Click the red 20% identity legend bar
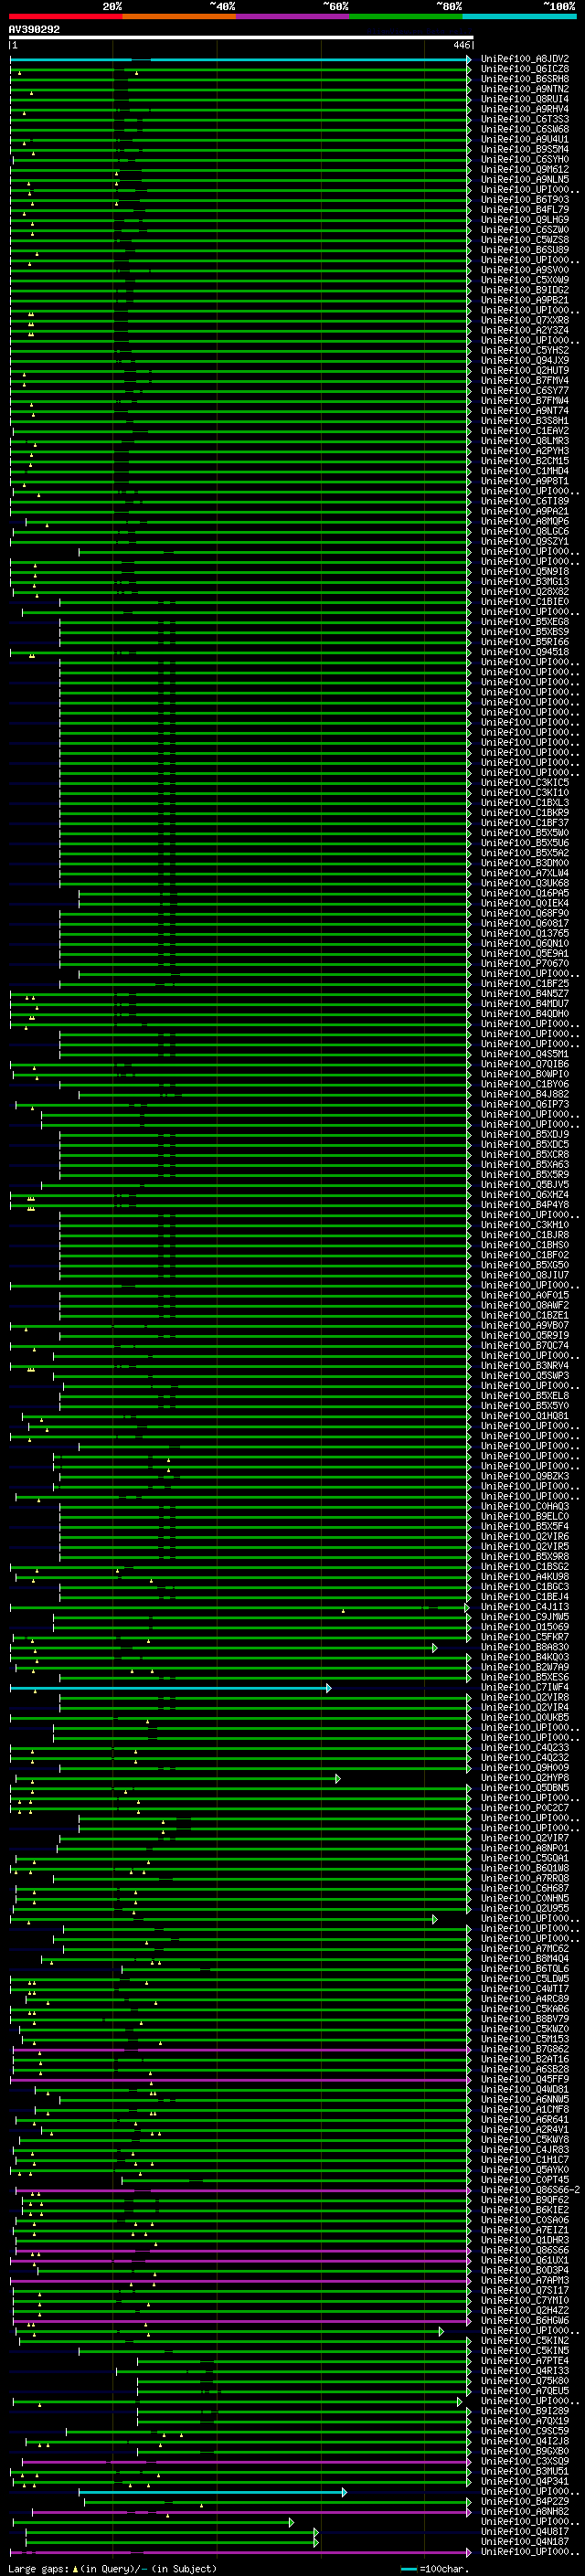 click(x=65, y=16)
